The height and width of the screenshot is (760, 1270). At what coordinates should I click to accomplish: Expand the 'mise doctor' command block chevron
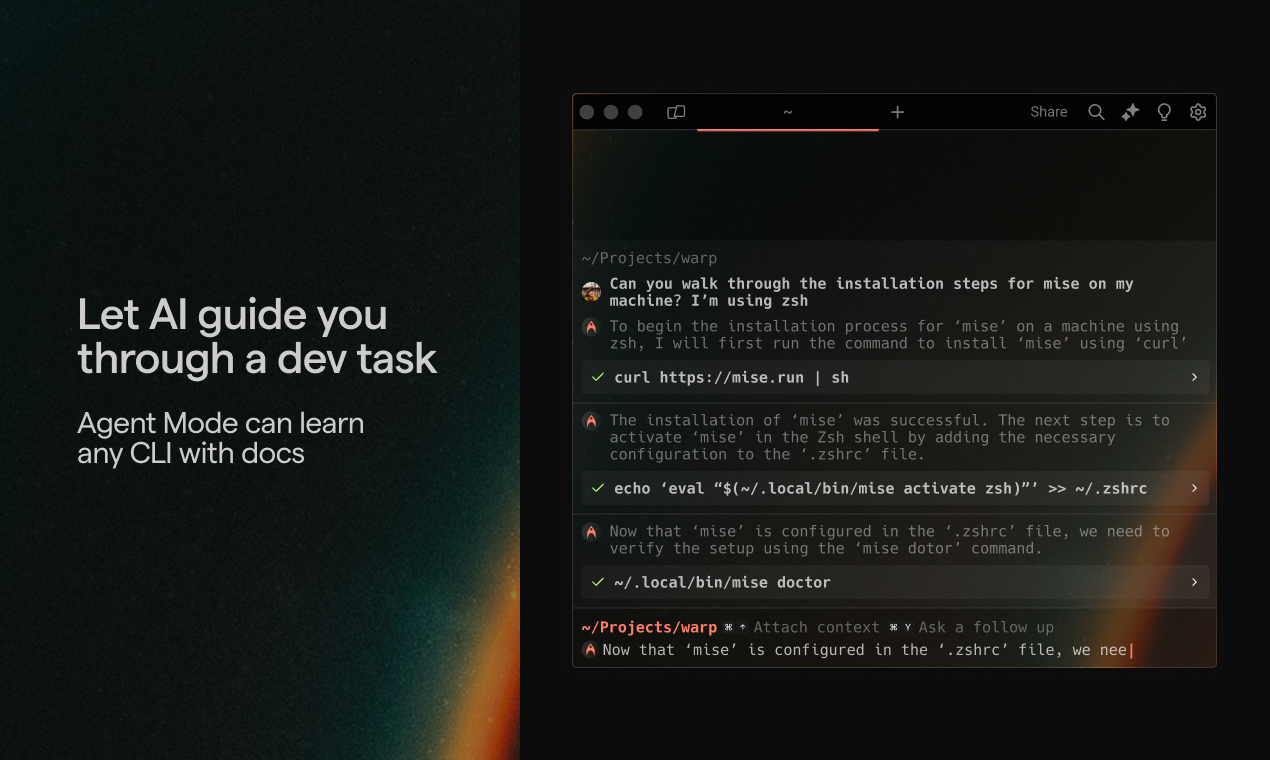click(1194, 582)
